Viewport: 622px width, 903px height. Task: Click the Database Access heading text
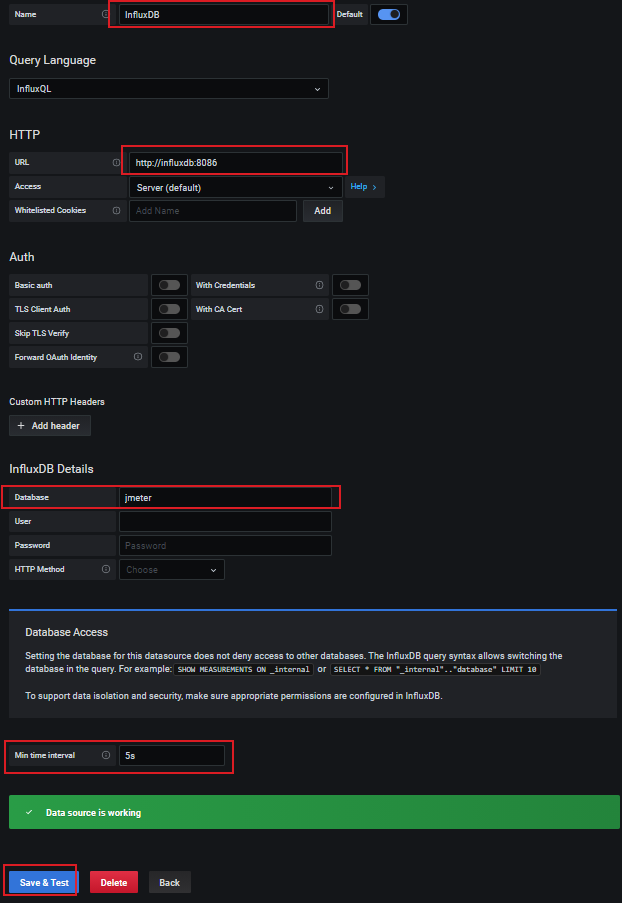tap(66, 632)
